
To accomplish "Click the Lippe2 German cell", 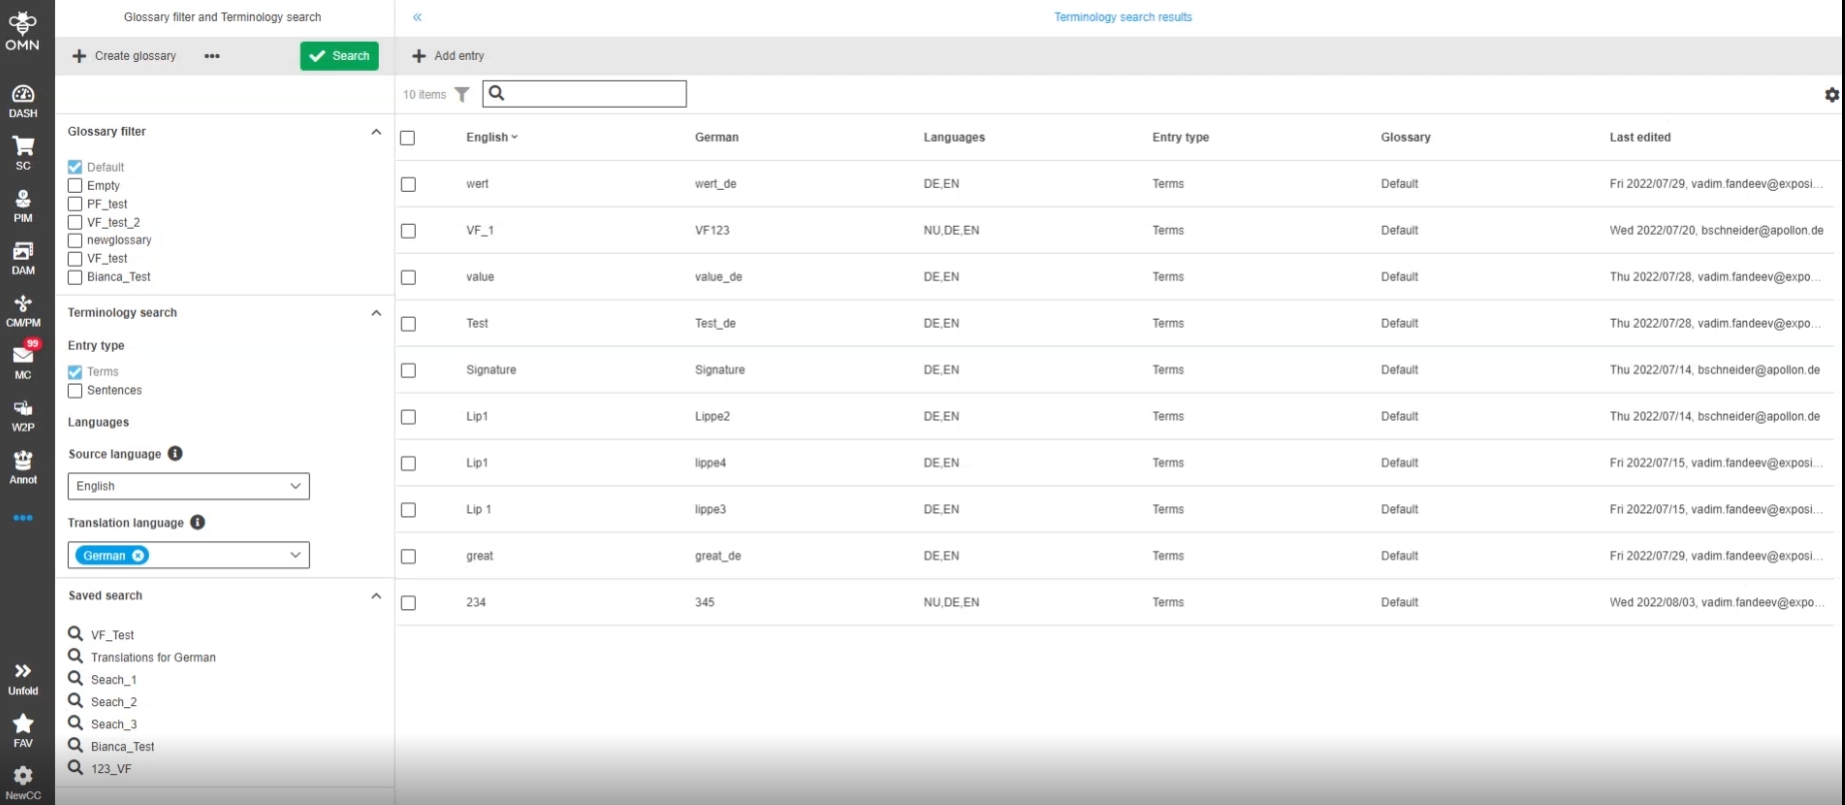I will [713, 416].
